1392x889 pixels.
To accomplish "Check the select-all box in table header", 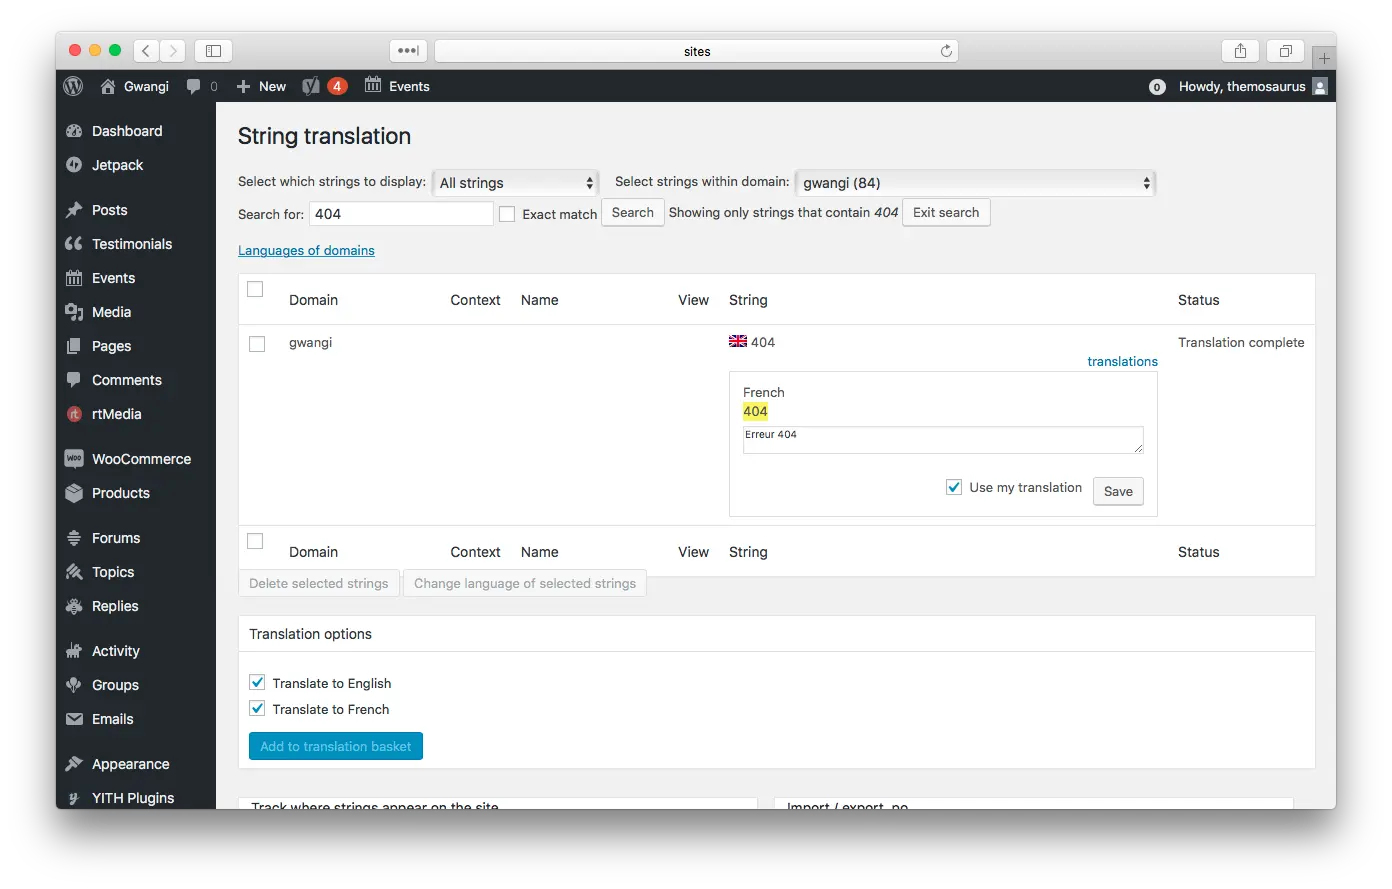I will 255,289.
